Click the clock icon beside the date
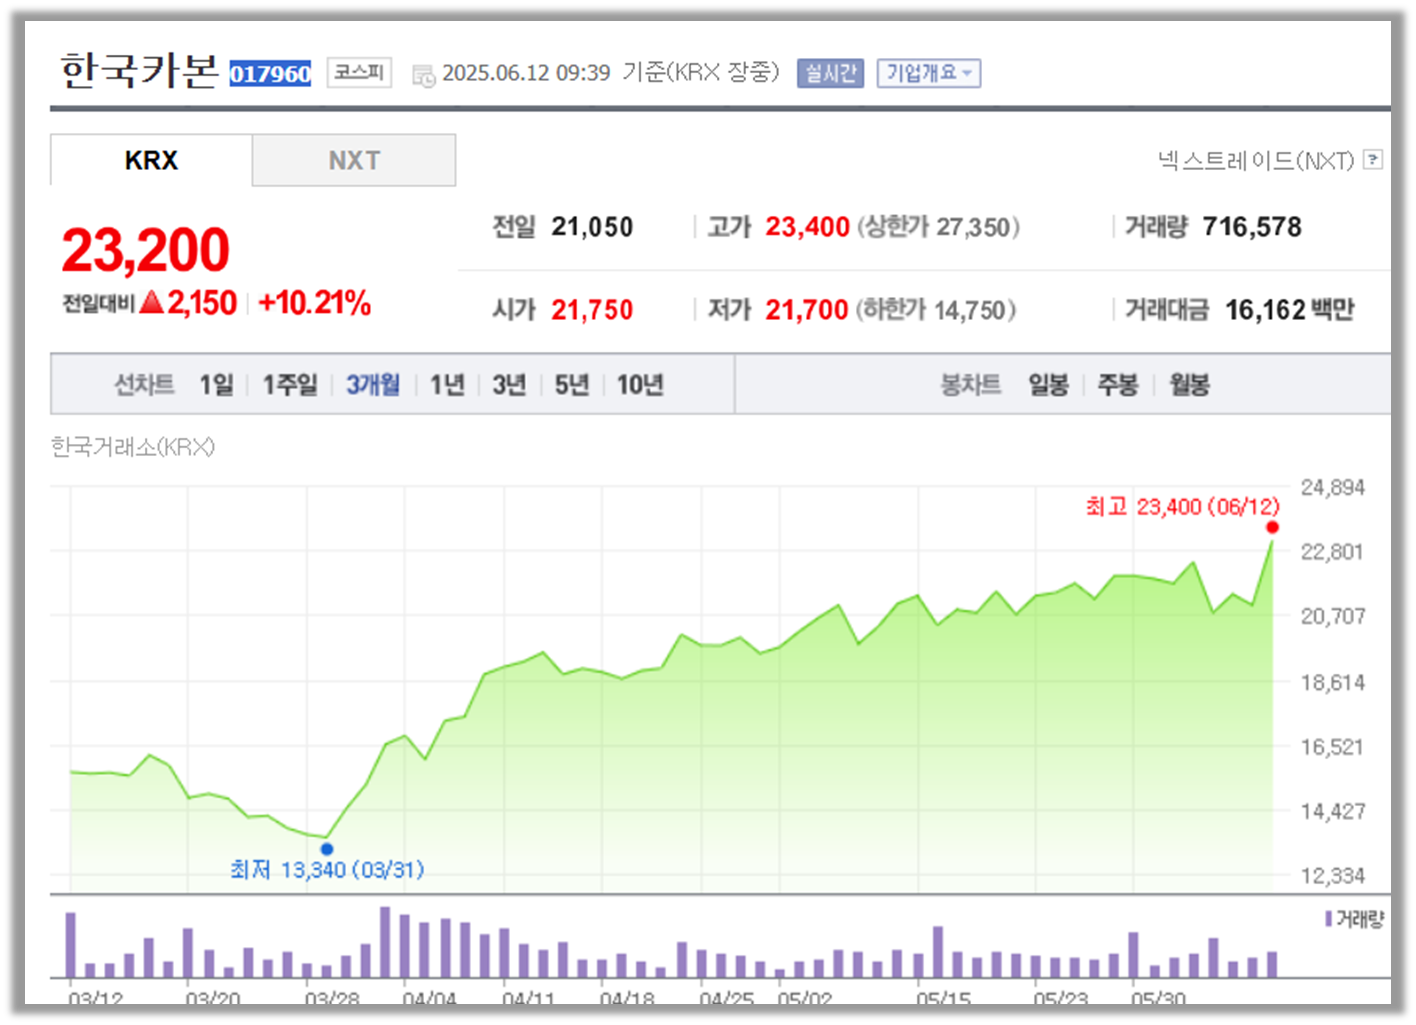 pyautogui.click(x=424, y=75)
